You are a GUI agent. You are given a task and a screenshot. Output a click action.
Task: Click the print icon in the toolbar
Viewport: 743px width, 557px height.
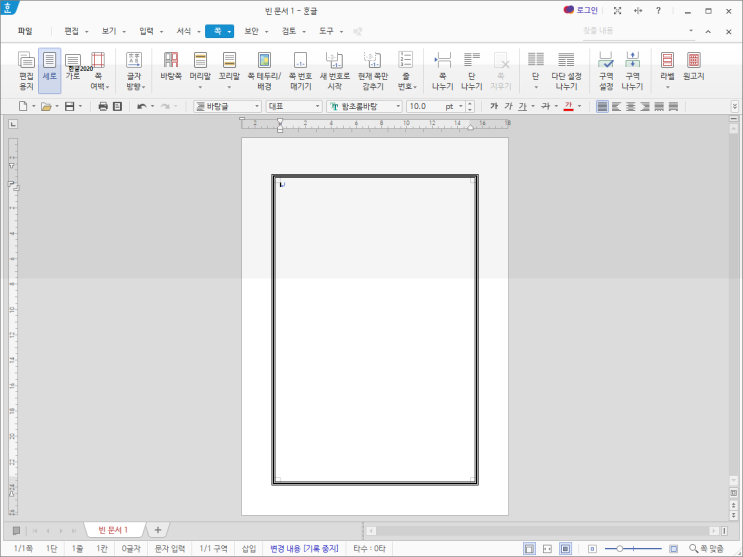click(x=103, y=106)
